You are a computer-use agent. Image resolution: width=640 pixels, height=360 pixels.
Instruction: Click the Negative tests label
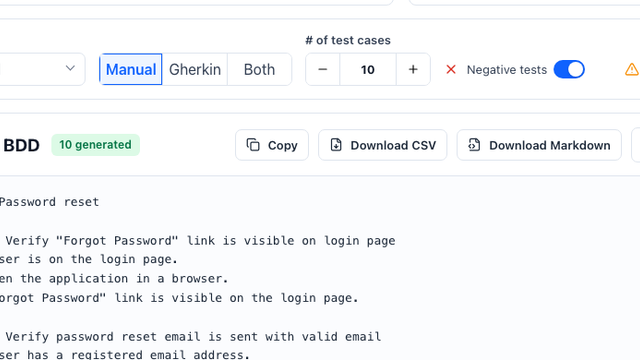(x=507, y=70)
